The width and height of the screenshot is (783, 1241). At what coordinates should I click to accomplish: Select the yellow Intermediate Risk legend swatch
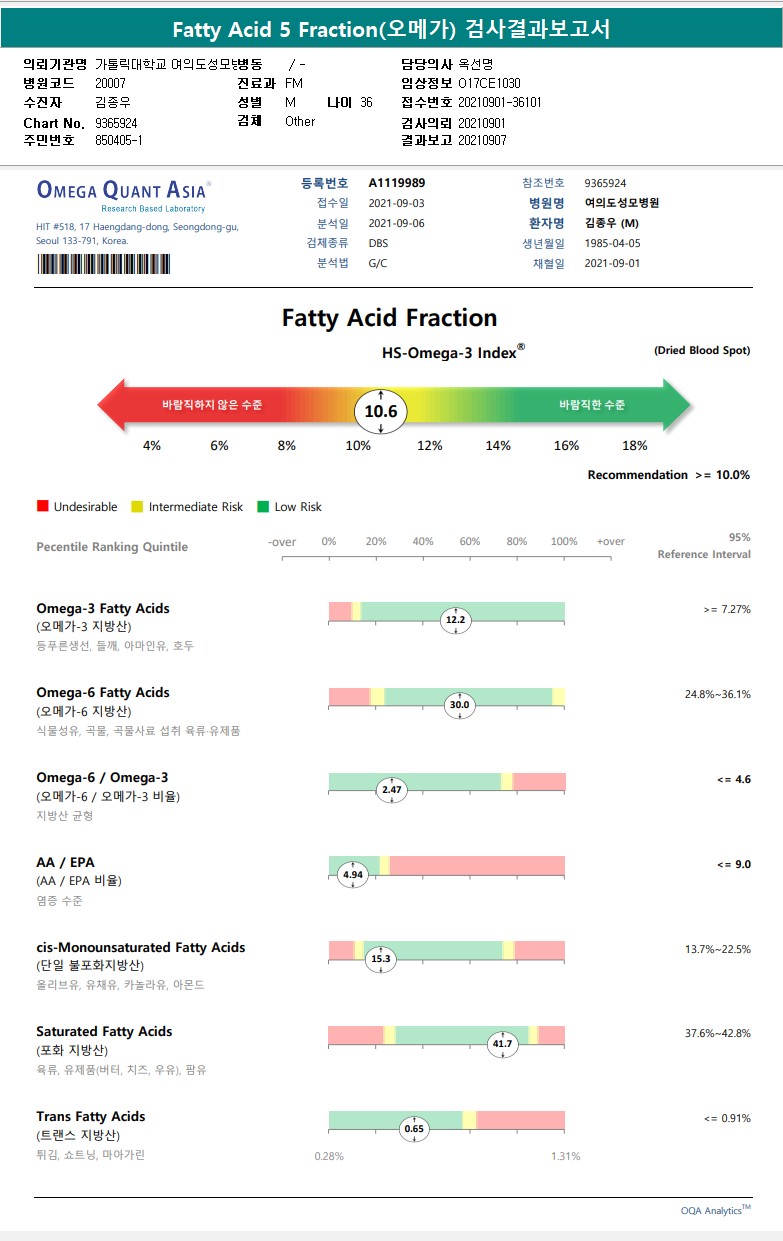coord(138,507)
